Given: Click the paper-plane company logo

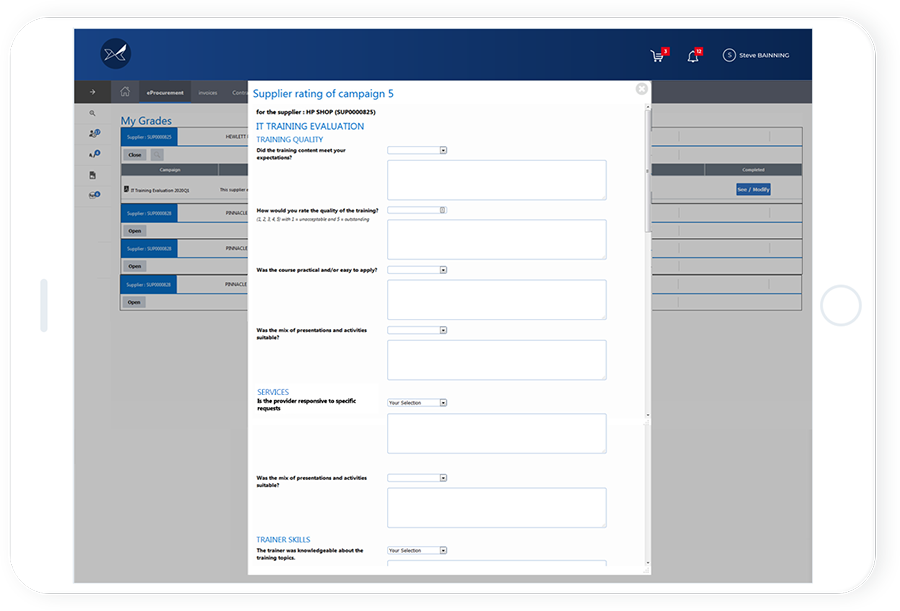Looking at the screenshot, I should (114, 52).
